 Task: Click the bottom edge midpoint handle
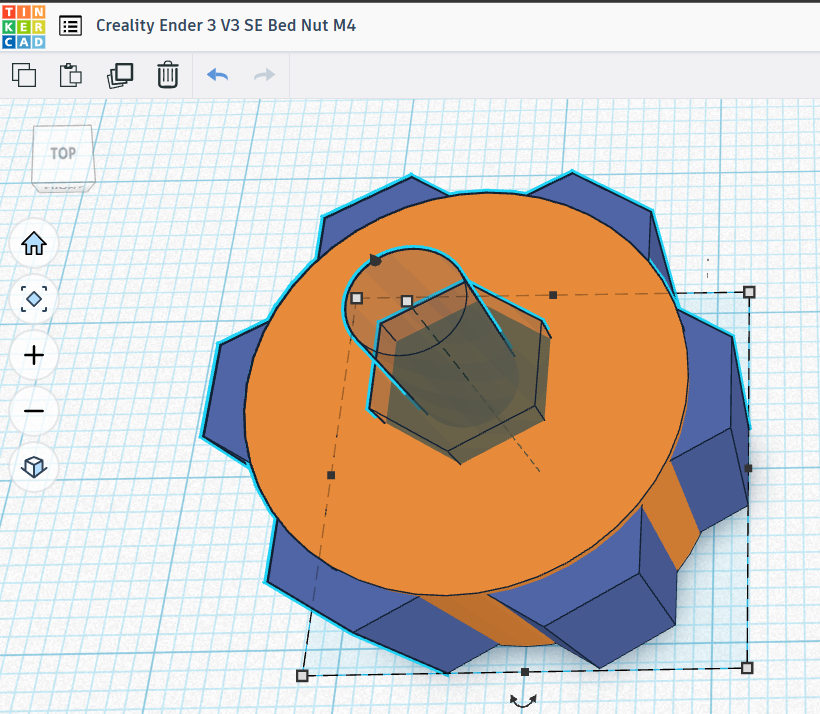[525, 672]
